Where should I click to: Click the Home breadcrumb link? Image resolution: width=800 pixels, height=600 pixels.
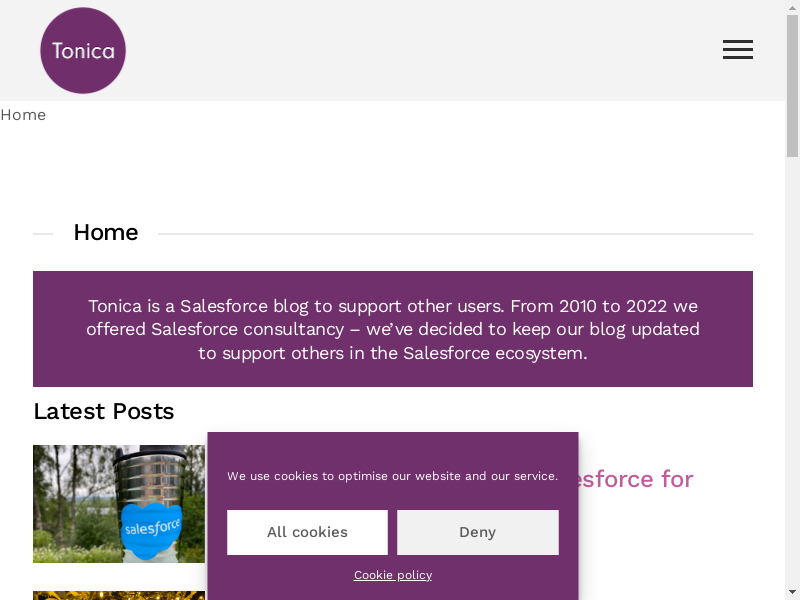click(23, 115)
